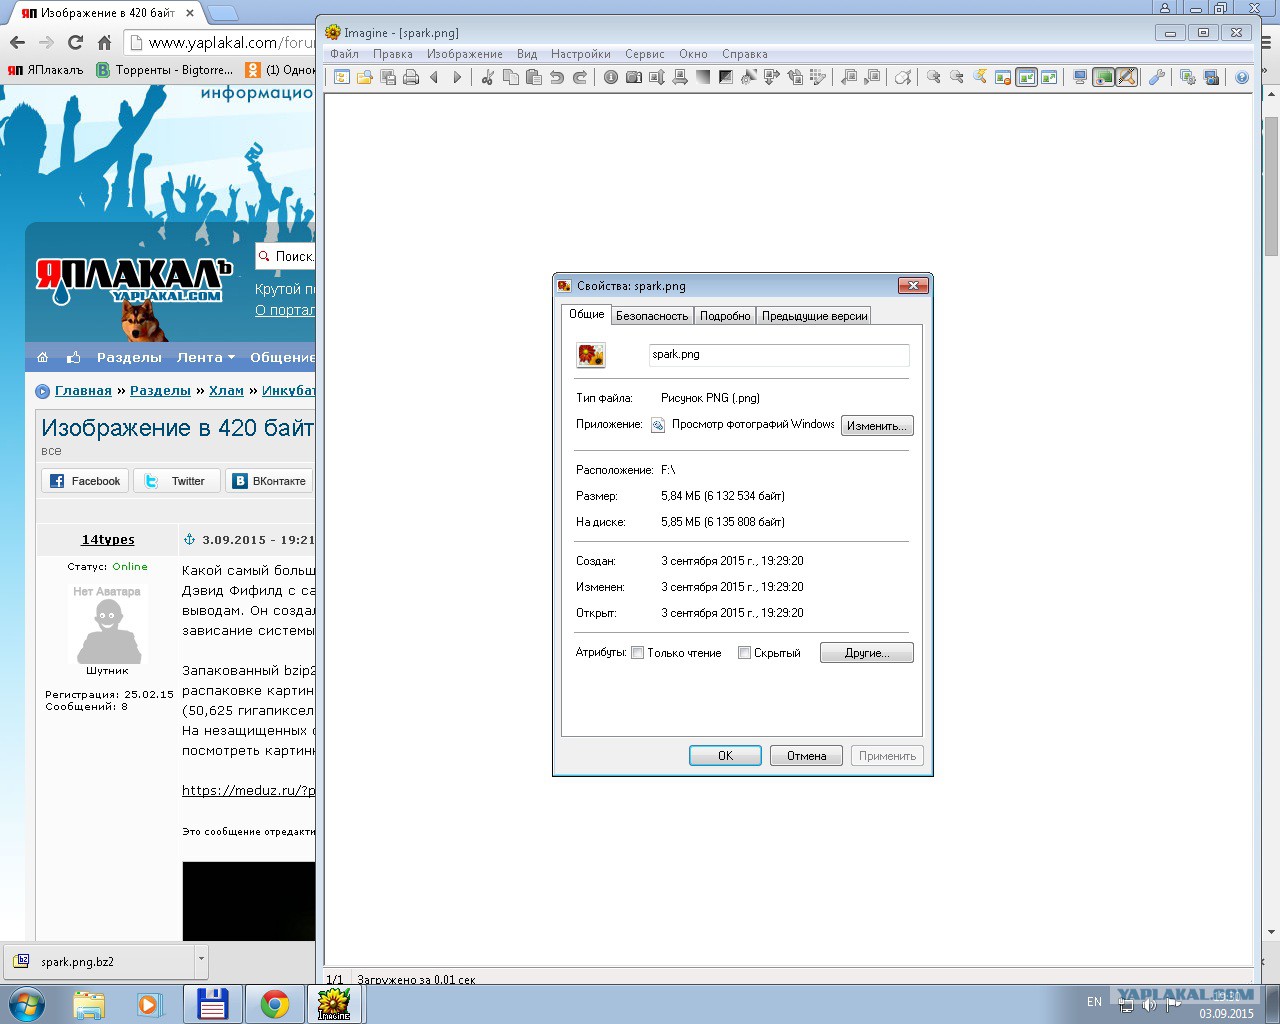The height and width of the screenshot is (1024, 1280).
Task: Click the Разделы item in blue navigation bar
Action: [129, 357]
